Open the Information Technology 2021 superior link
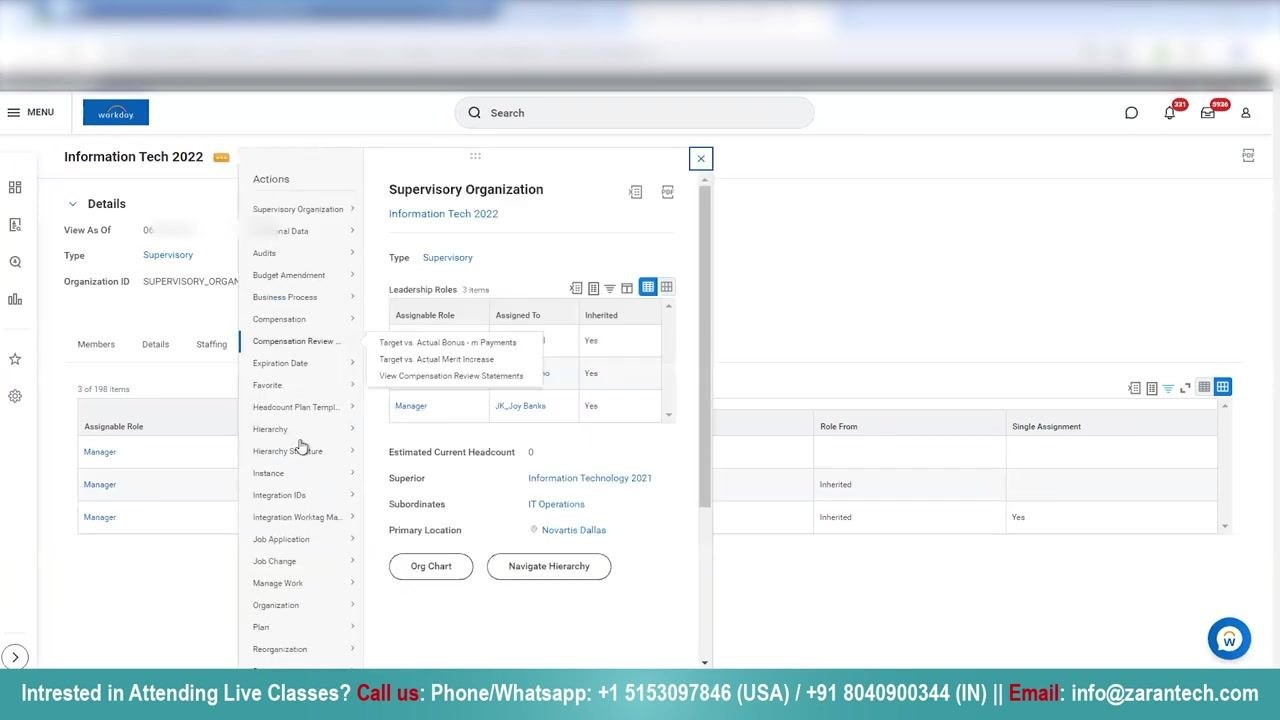Image resolution: width=1280 pixels, height=720 pixels. click(x=590, y=478)
